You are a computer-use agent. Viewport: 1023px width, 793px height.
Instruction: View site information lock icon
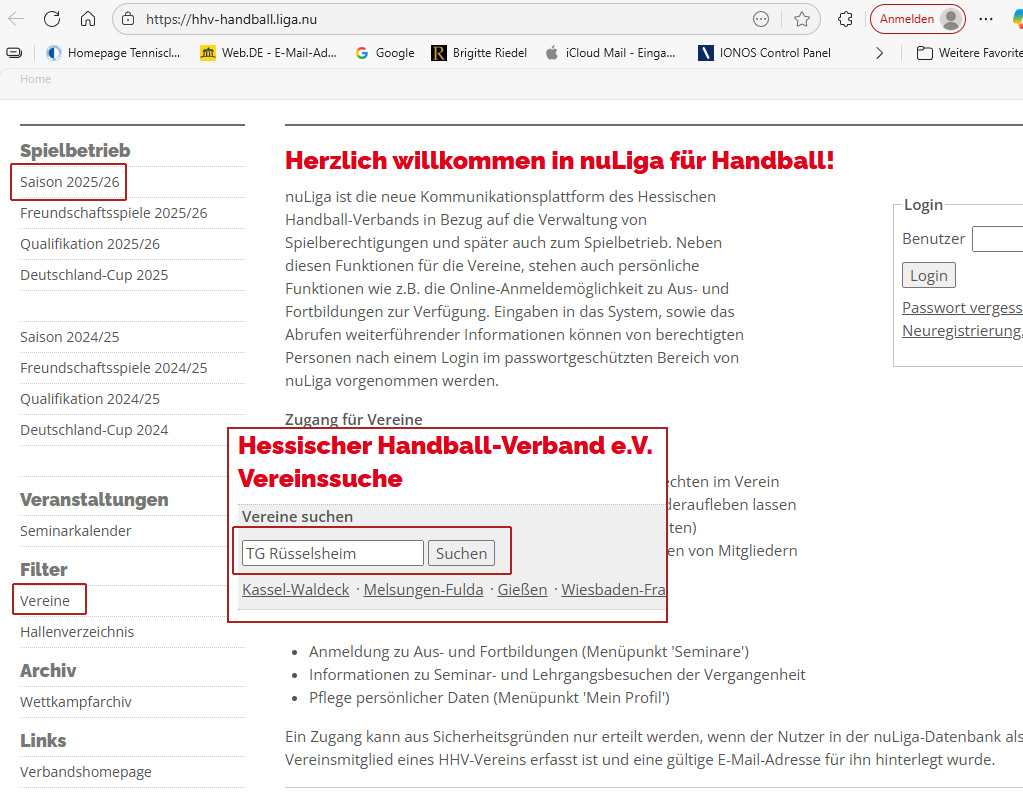[x=127, y=19]
